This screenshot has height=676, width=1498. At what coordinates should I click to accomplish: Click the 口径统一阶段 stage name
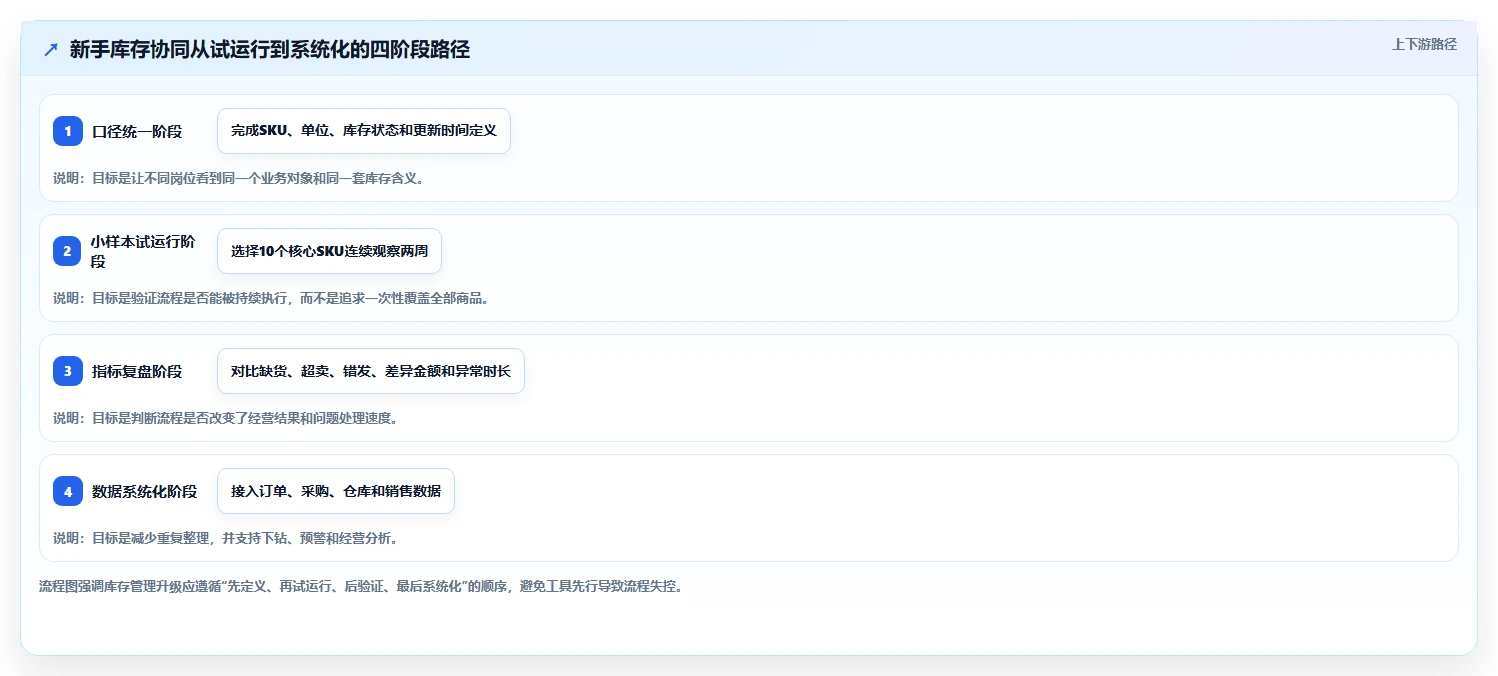137,131
